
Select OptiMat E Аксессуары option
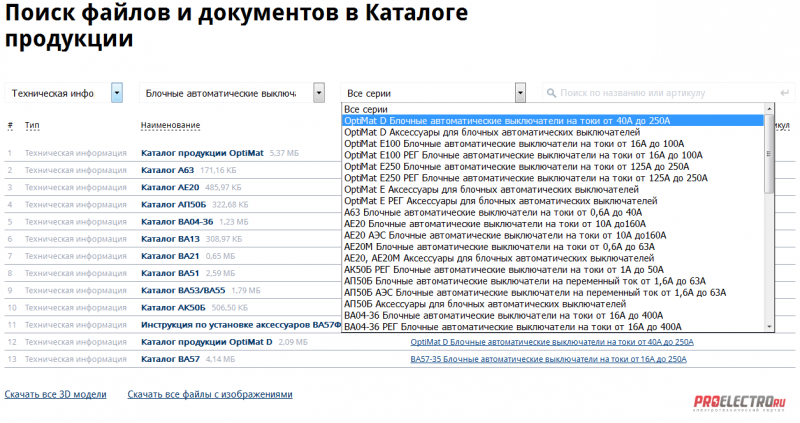553,189
